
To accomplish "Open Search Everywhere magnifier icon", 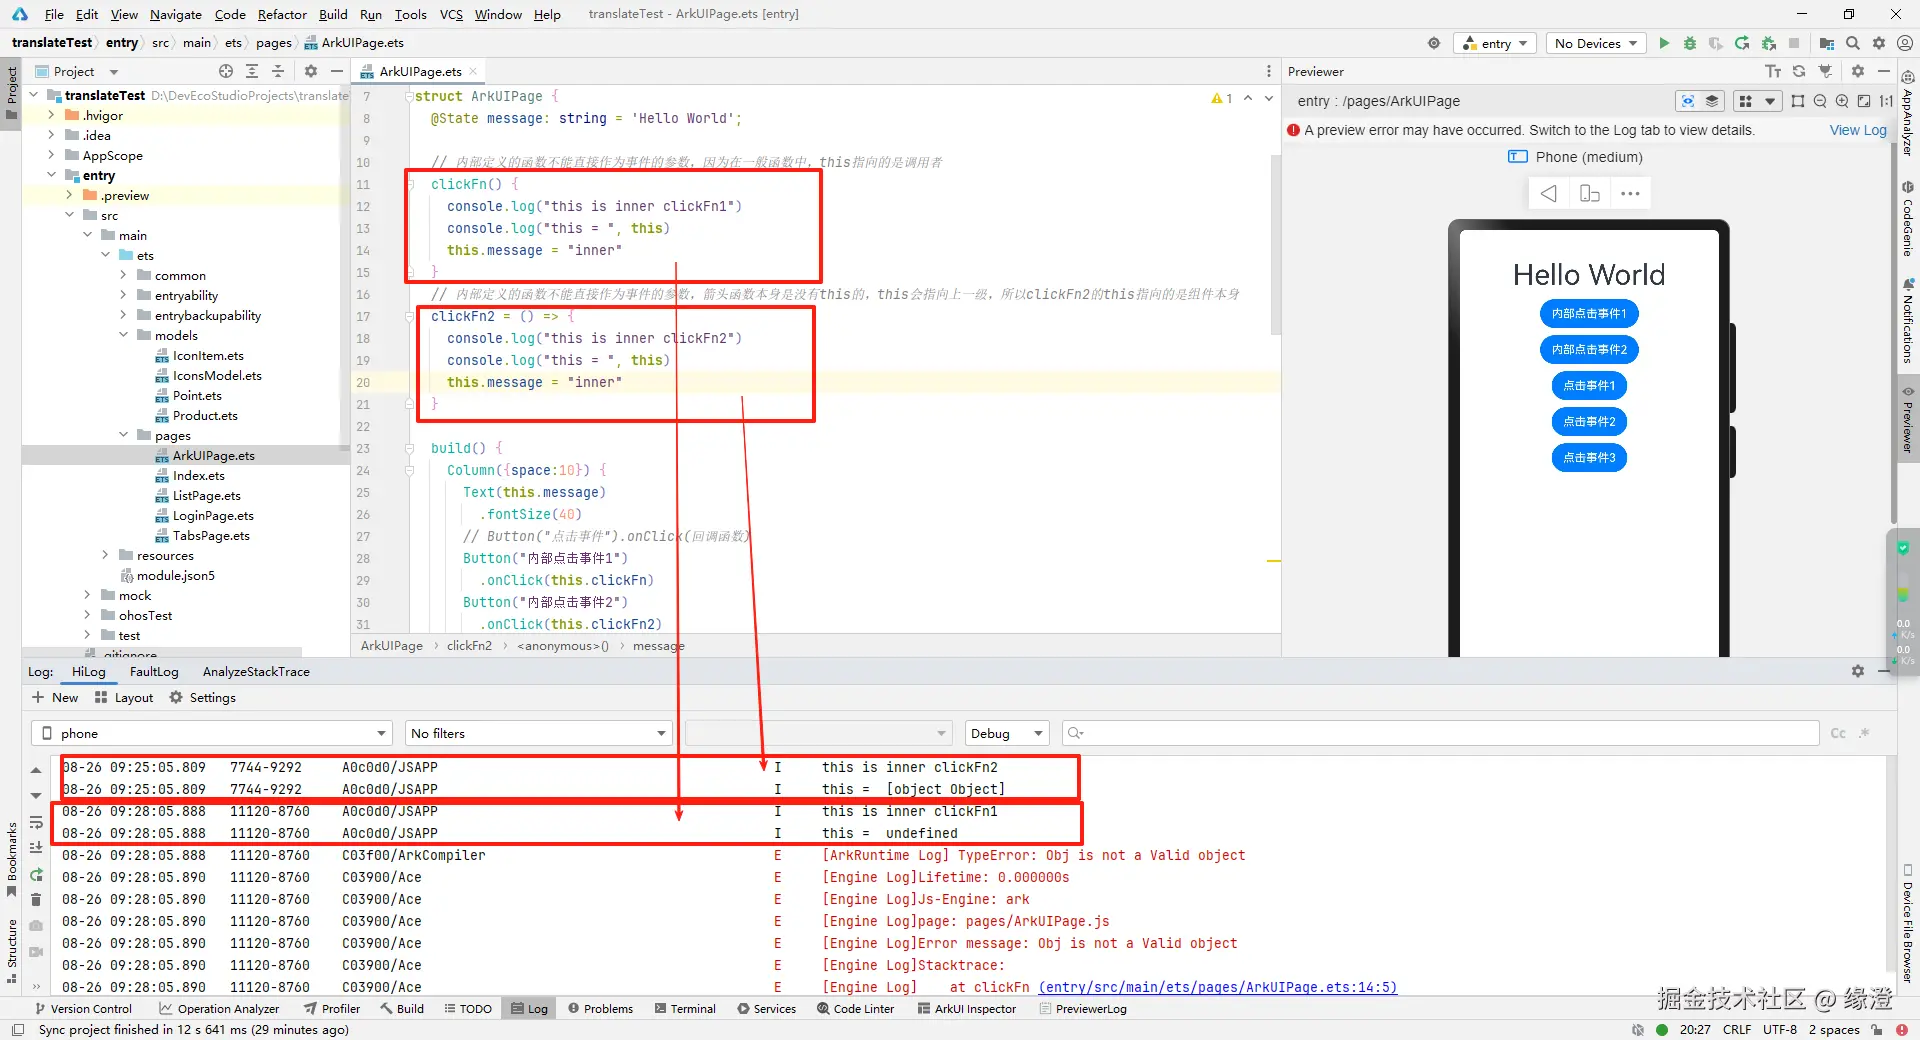I will coord(1853,43).
